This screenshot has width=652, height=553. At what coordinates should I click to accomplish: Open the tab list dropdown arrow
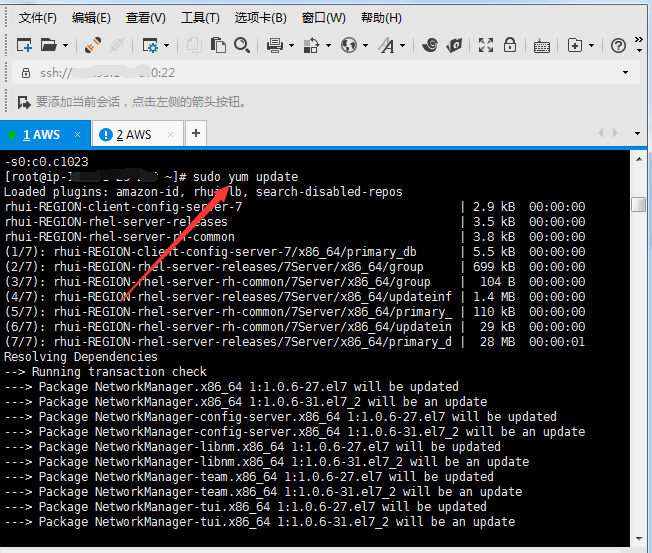(x=637, y=133)
